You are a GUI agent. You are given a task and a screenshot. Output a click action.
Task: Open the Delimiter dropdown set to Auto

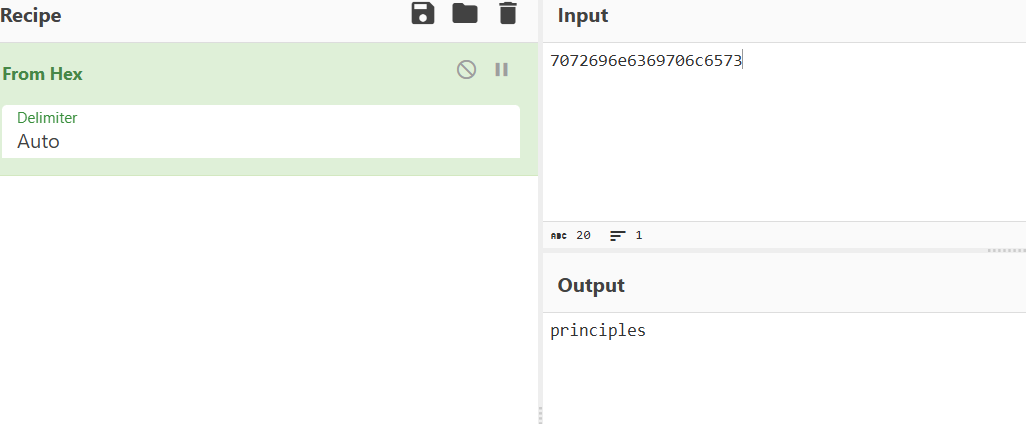[x=260, y=131]
